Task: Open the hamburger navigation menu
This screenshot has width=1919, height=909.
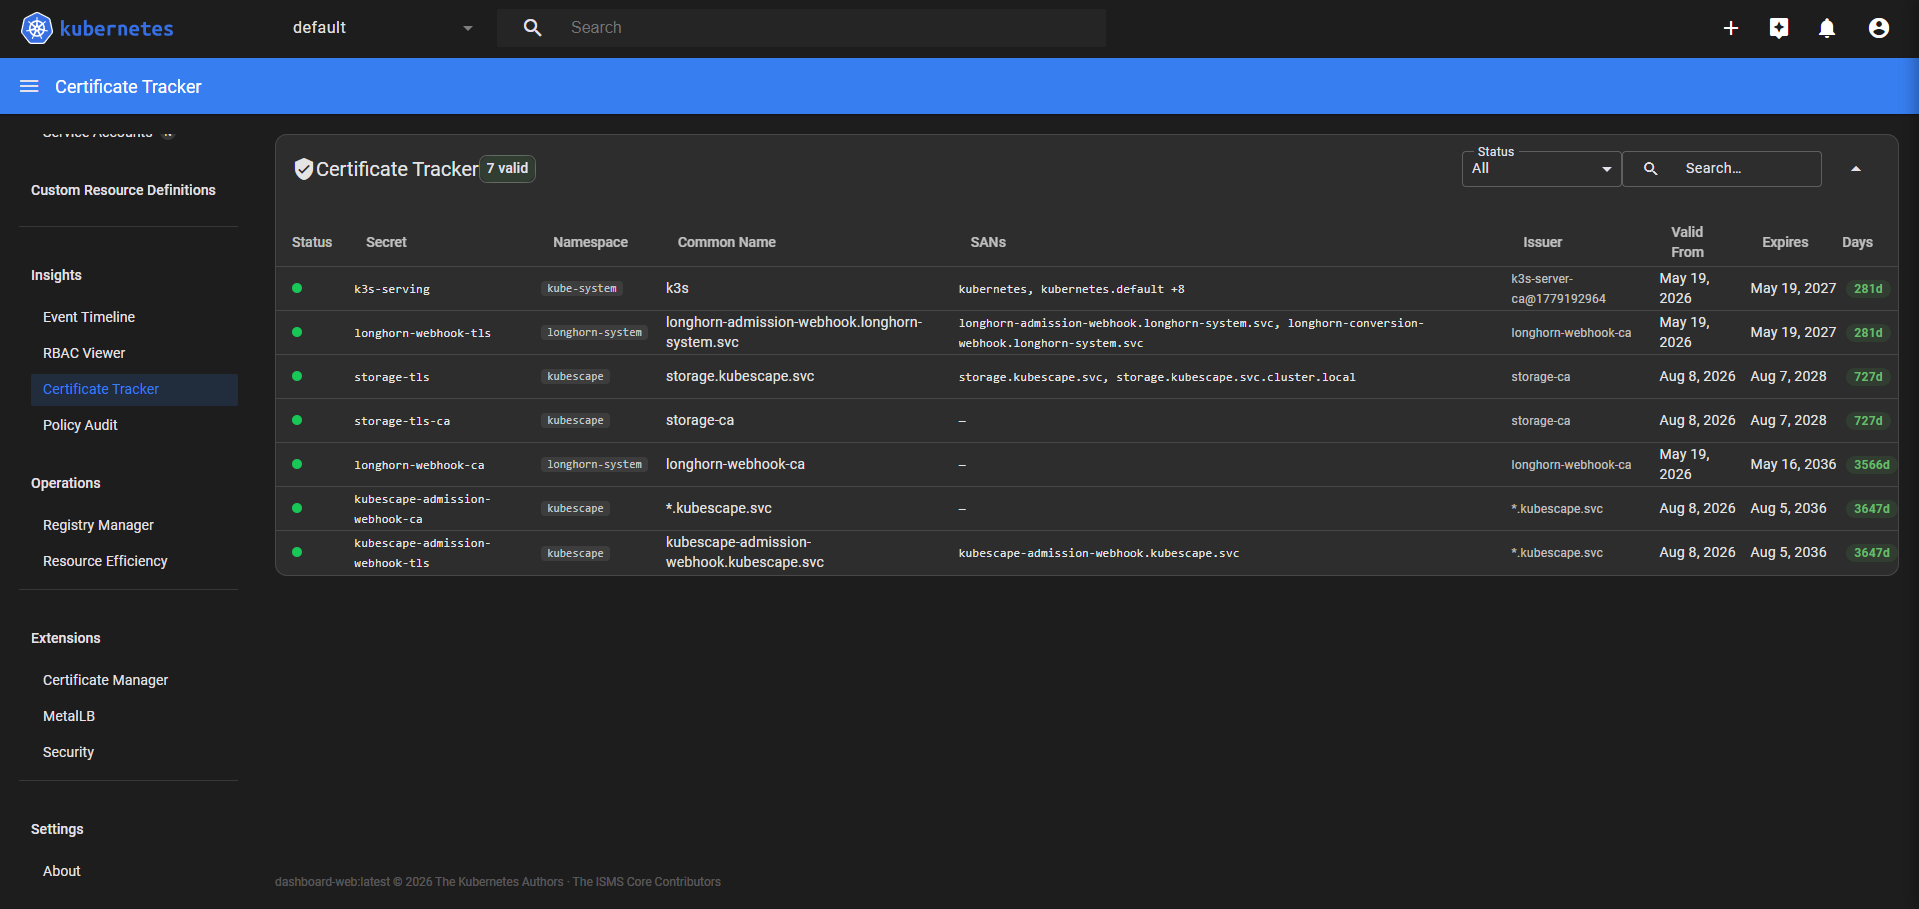Action: tap(29, 87)
